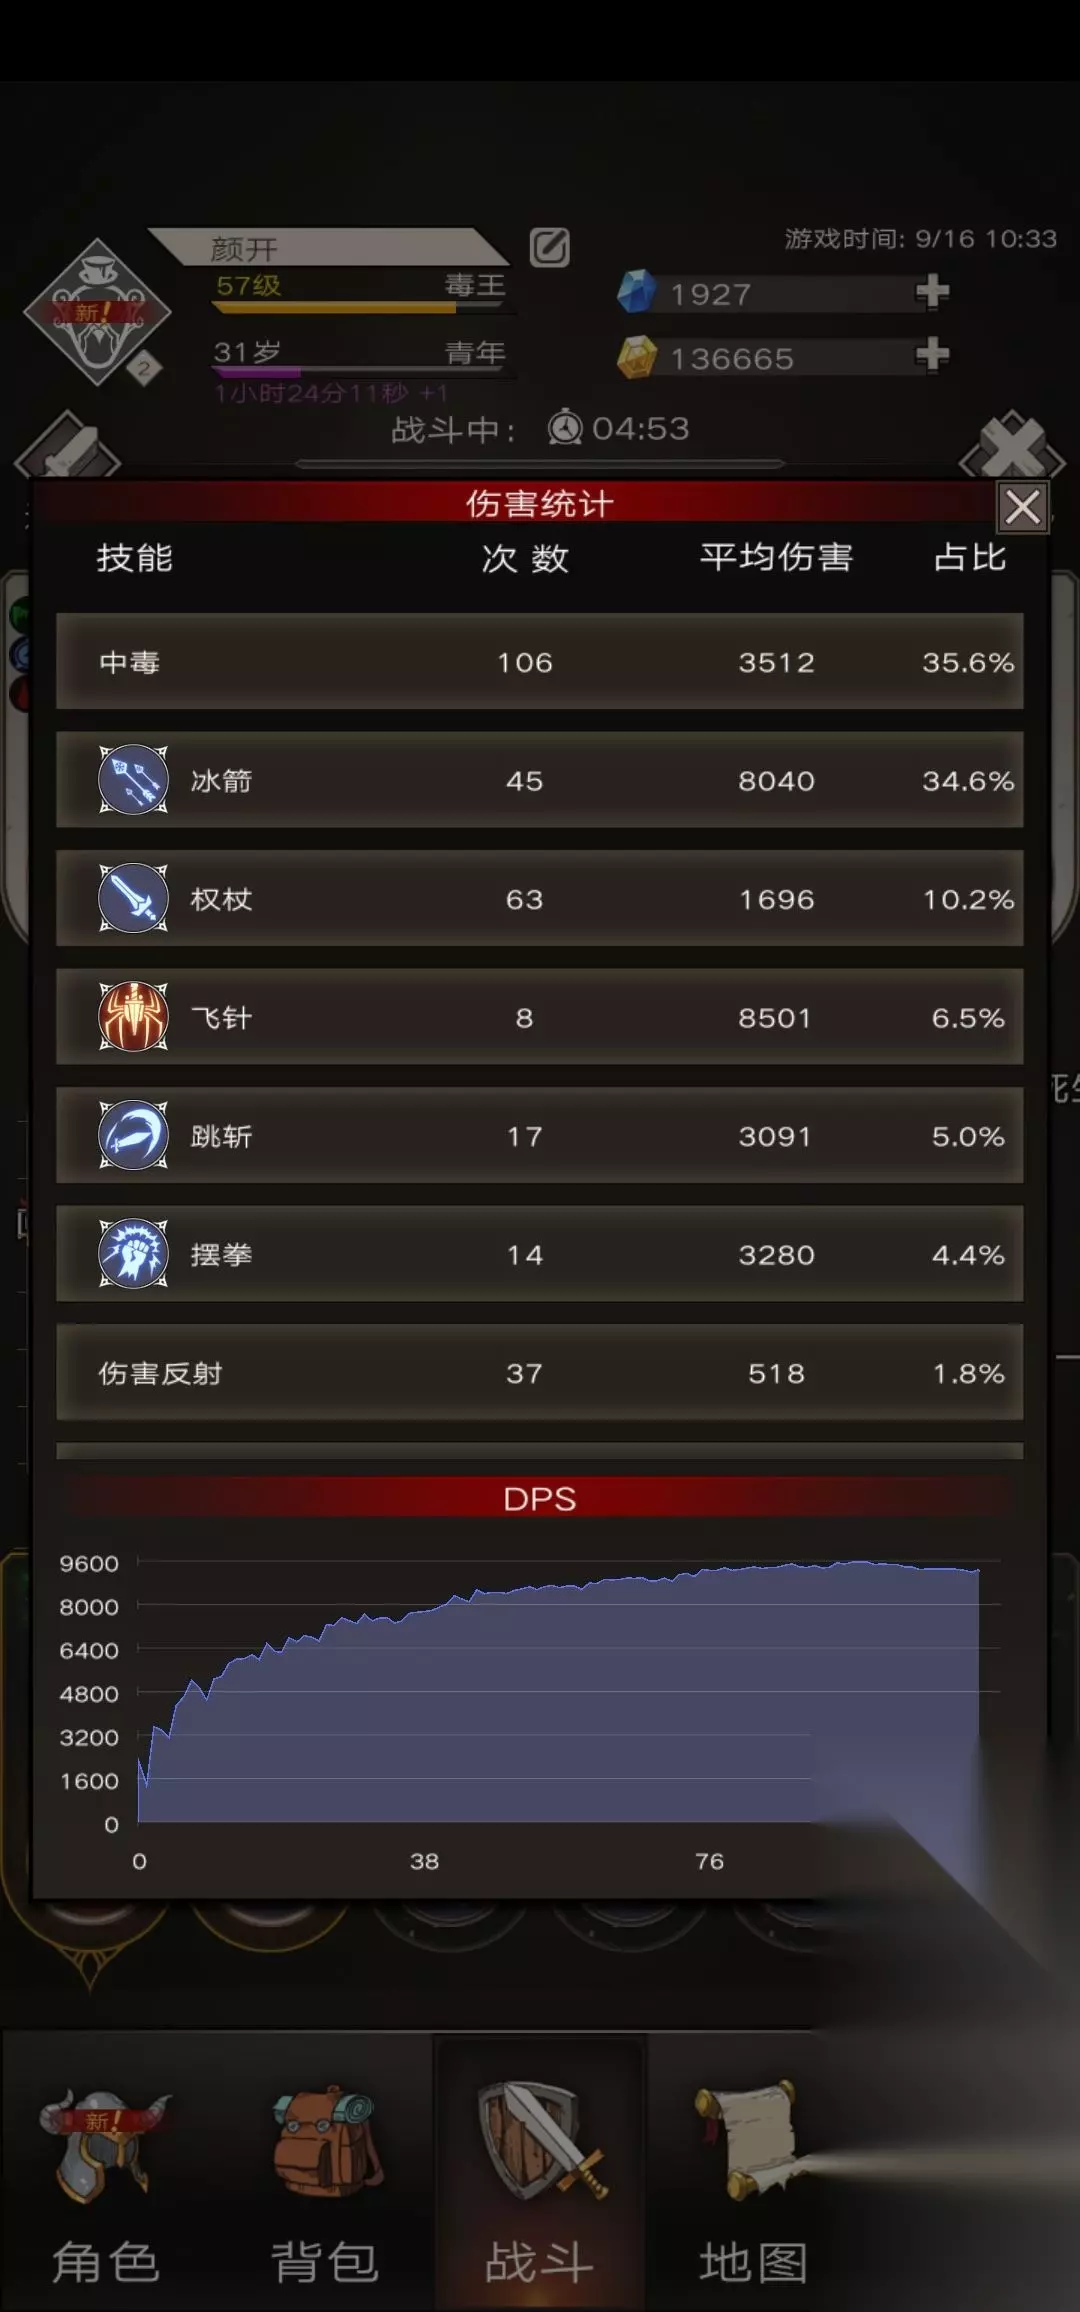
Task: Click the 冰箭 ice arrow skill icon
Action: pyautogui.click(x=133, y=780)
